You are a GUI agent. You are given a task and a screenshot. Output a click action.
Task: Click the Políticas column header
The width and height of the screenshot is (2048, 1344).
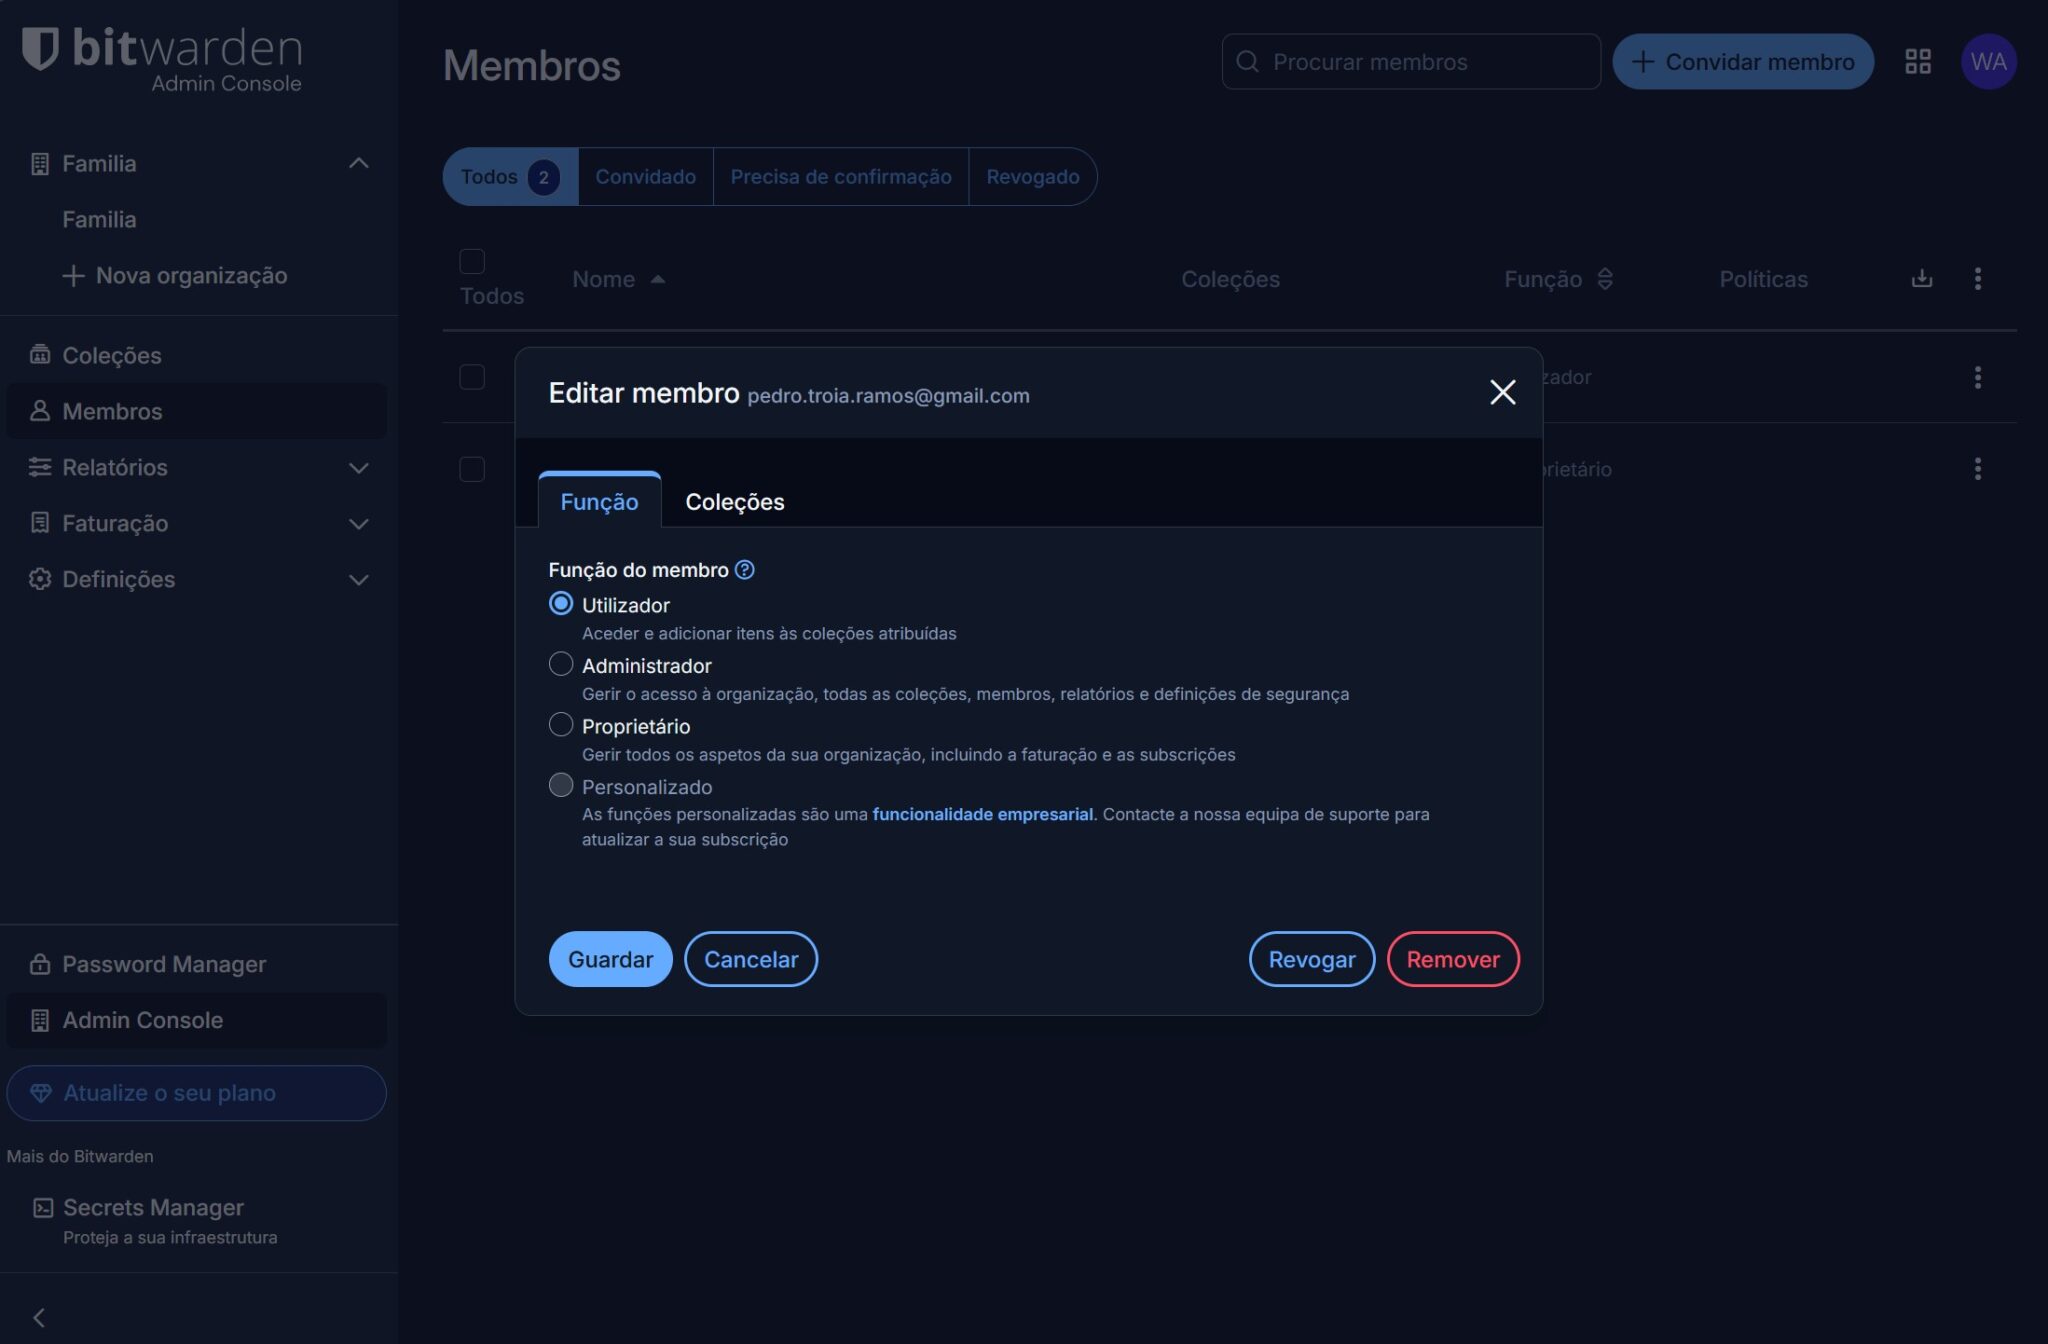[1763, 279]
